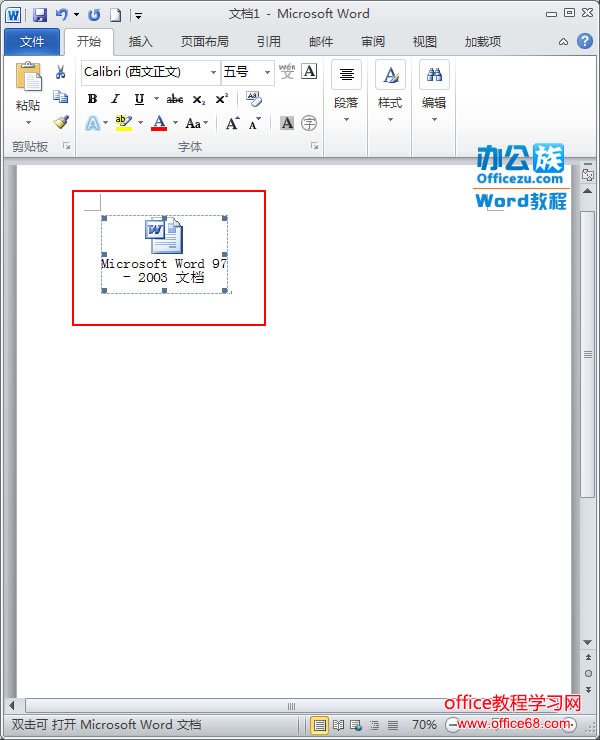Open the 文件 (File) tab
This screenshot has width=600, height=740.
click(32, 42)
